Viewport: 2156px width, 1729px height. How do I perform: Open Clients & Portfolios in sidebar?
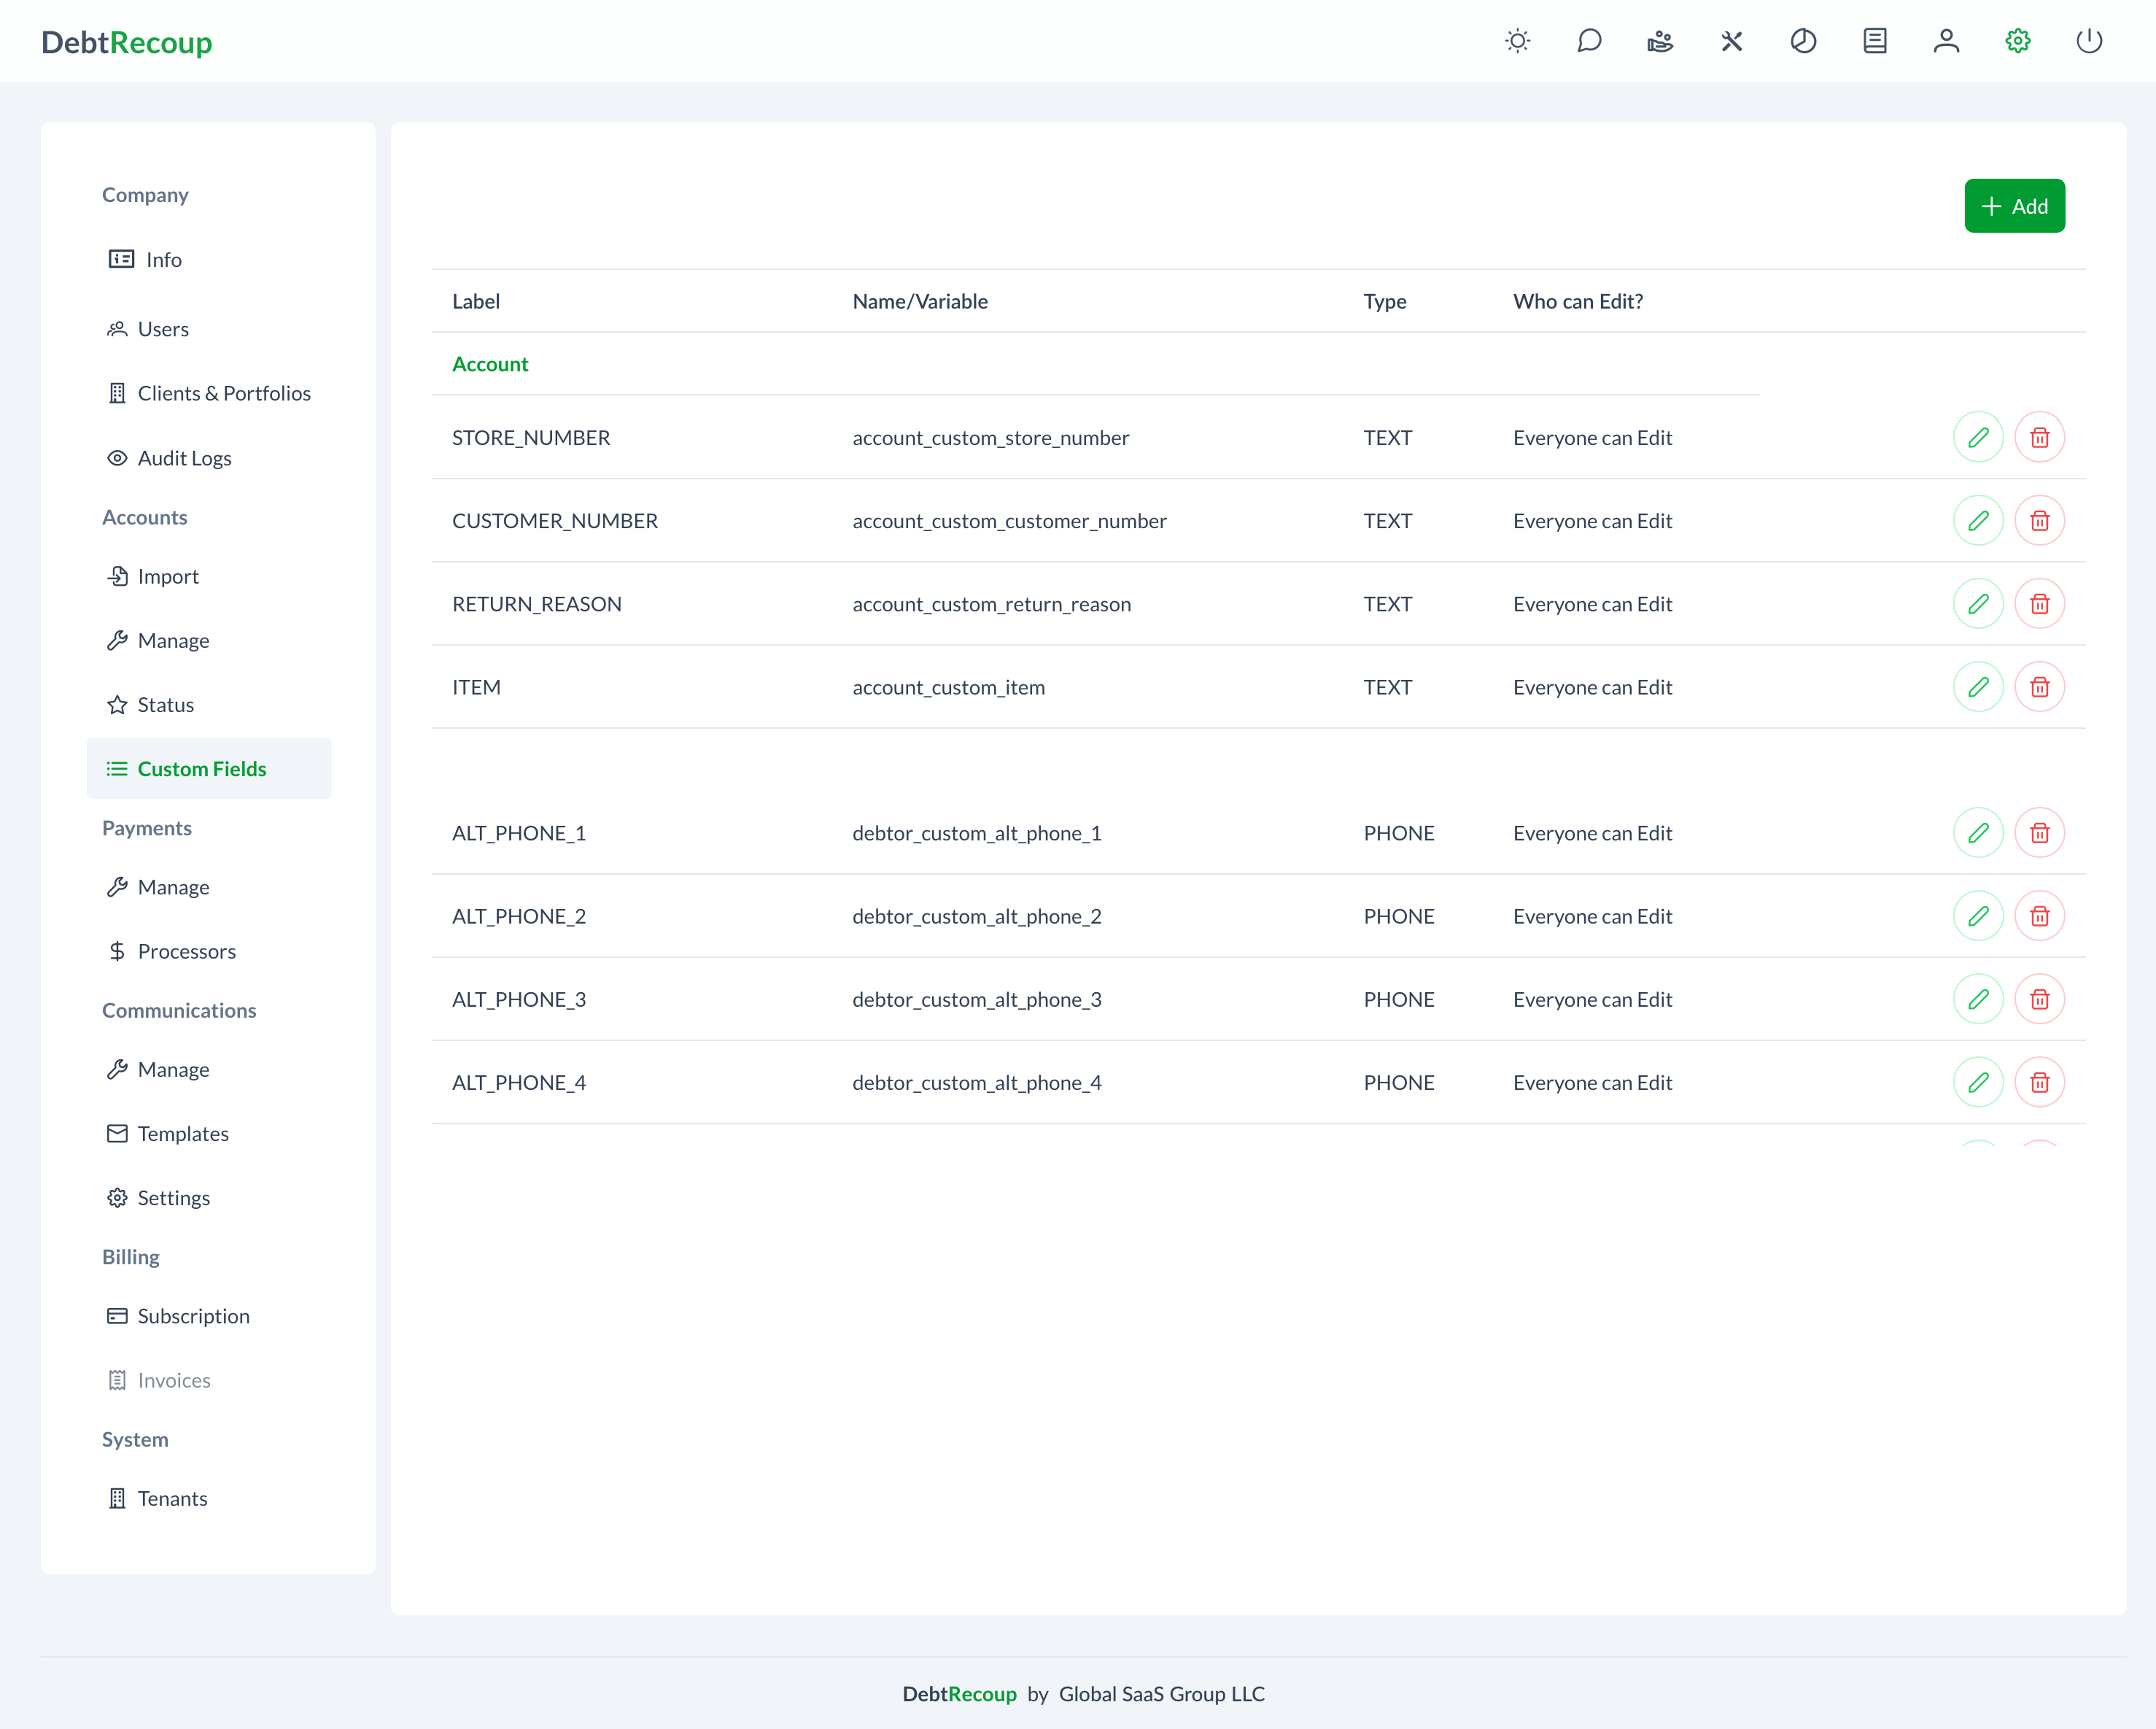point(223,393)
